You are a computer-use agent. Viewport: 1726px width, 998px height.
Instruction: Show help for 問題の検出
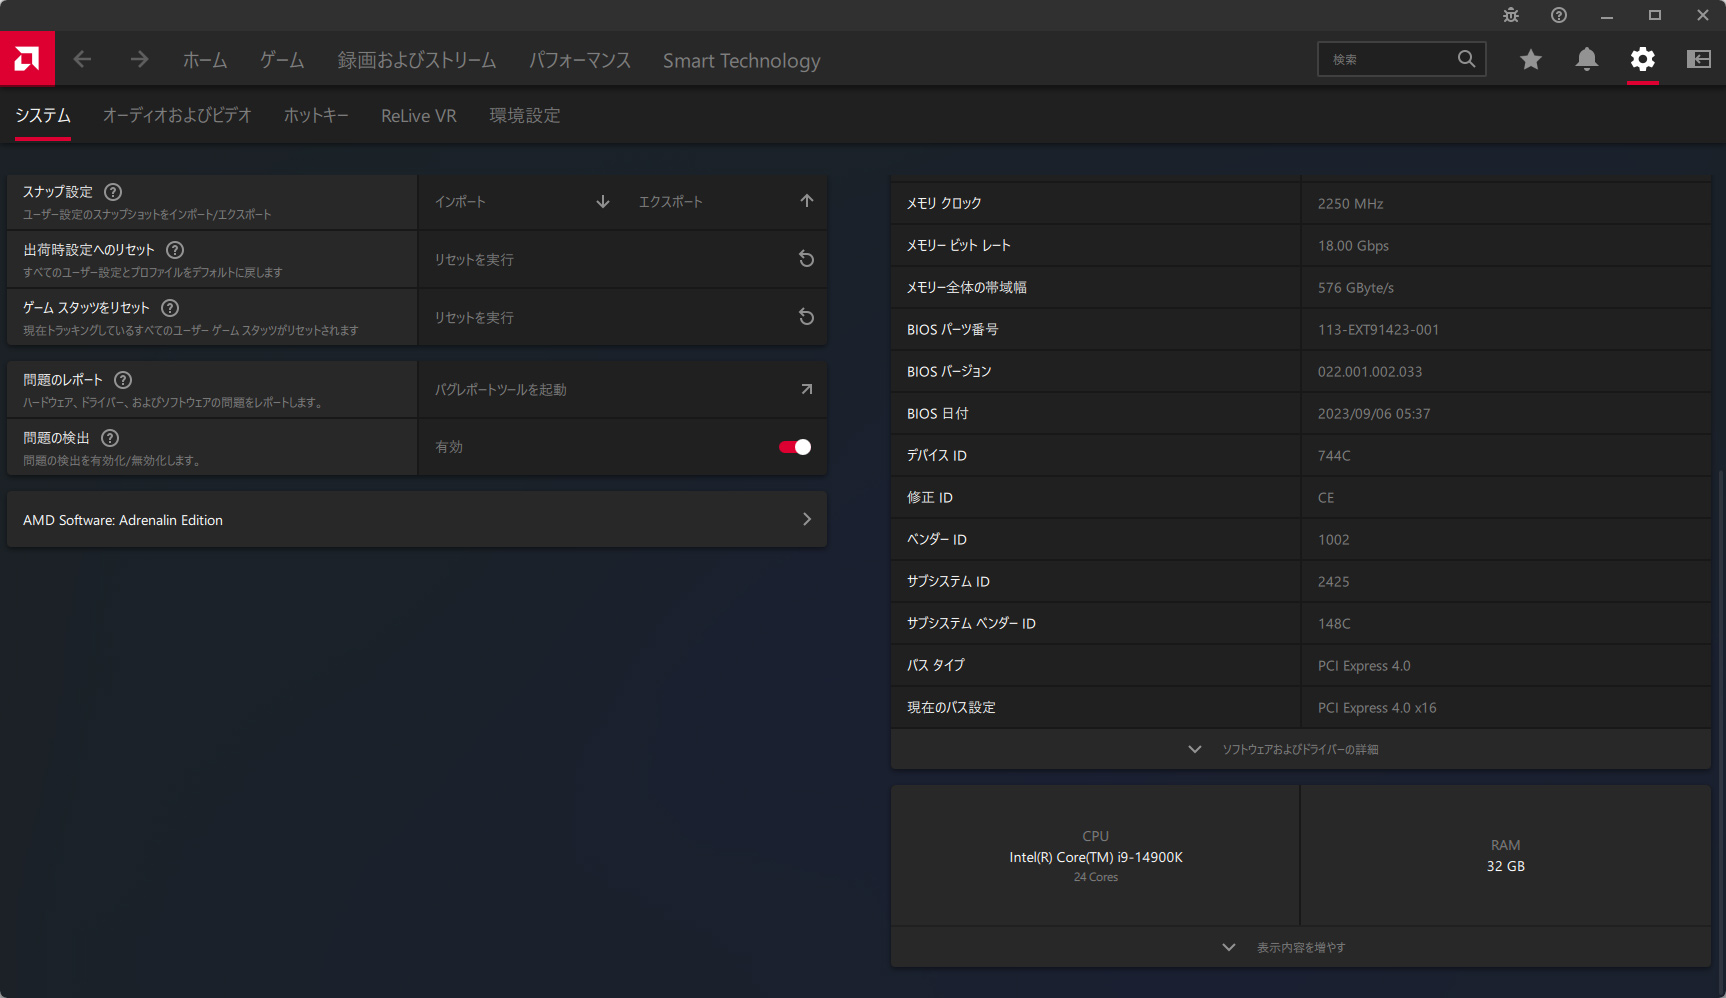click(110, 438)
